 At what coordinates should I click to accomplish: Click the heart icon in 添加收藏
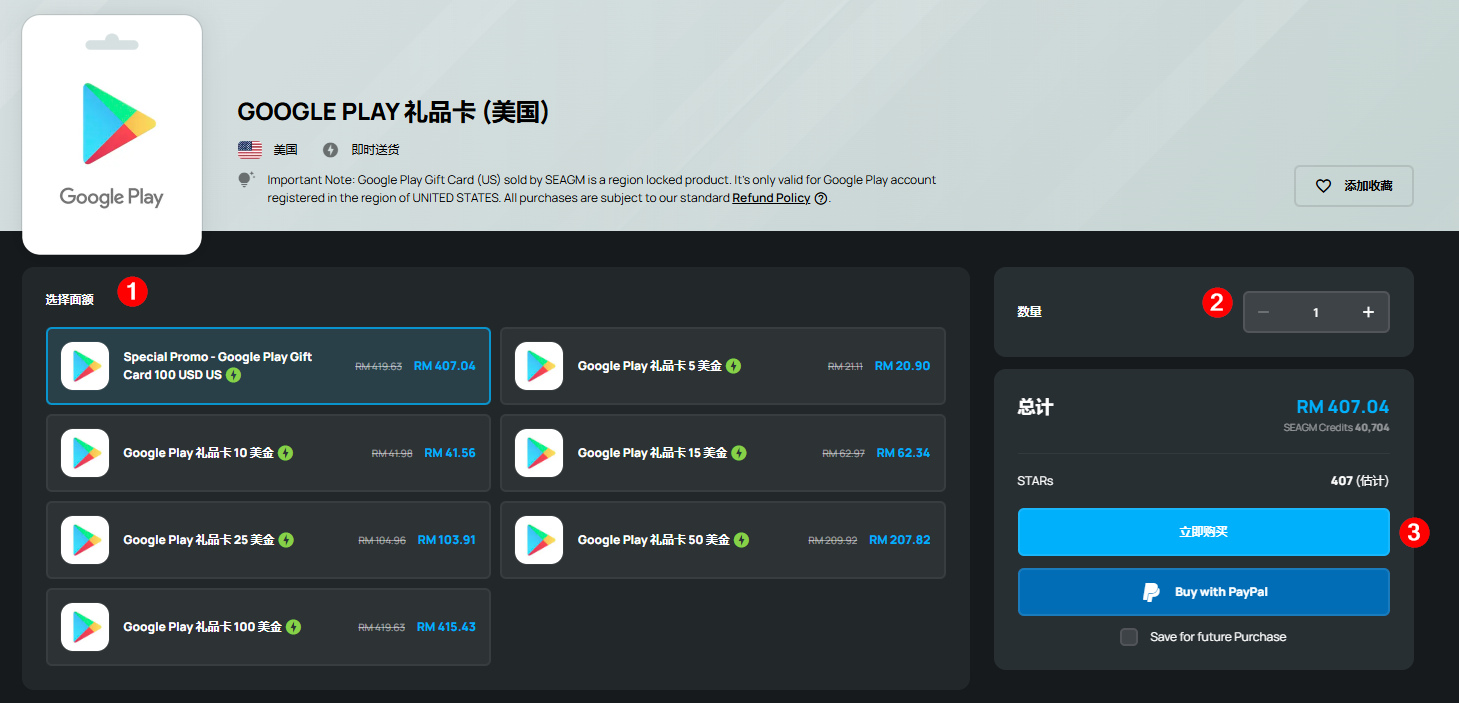click(x=1323, y=186)
